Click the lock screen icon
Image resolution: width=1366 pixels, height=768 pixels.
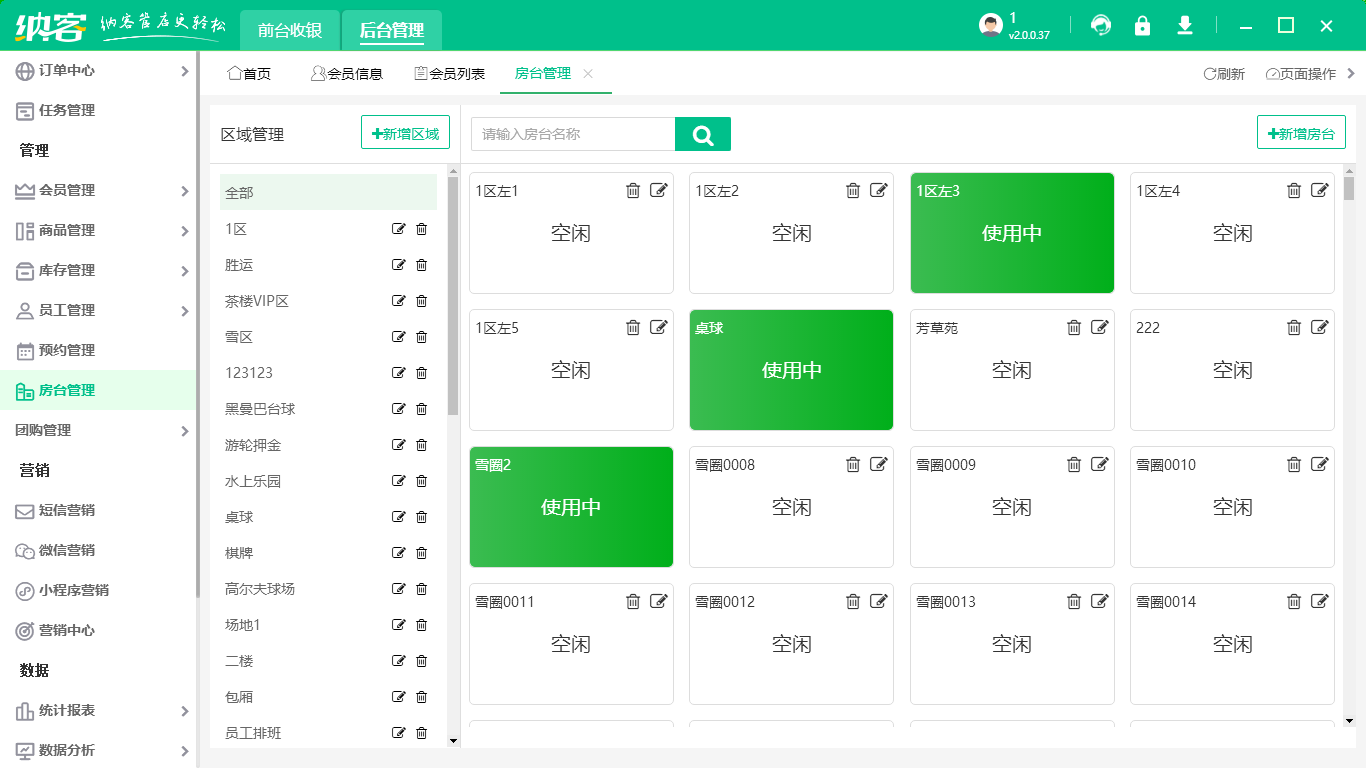click(1142, 26)
